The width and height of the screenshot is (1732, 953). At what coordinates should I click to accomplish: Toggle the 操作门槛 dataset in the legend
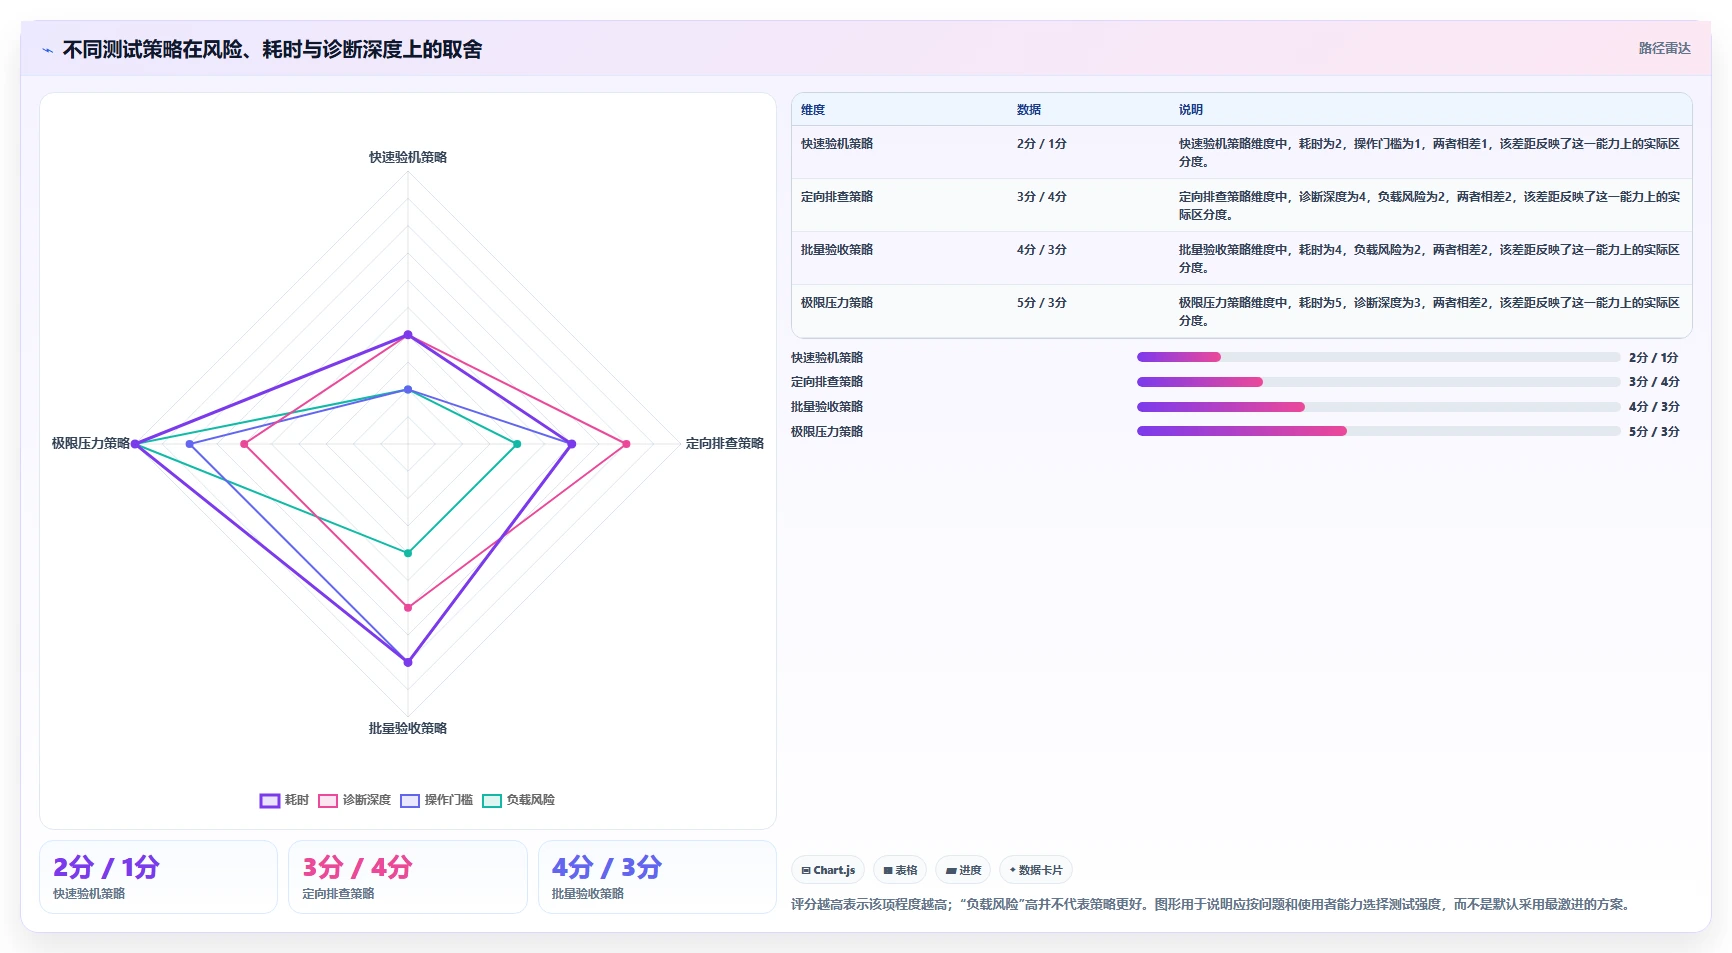click(x=436, y=800)
